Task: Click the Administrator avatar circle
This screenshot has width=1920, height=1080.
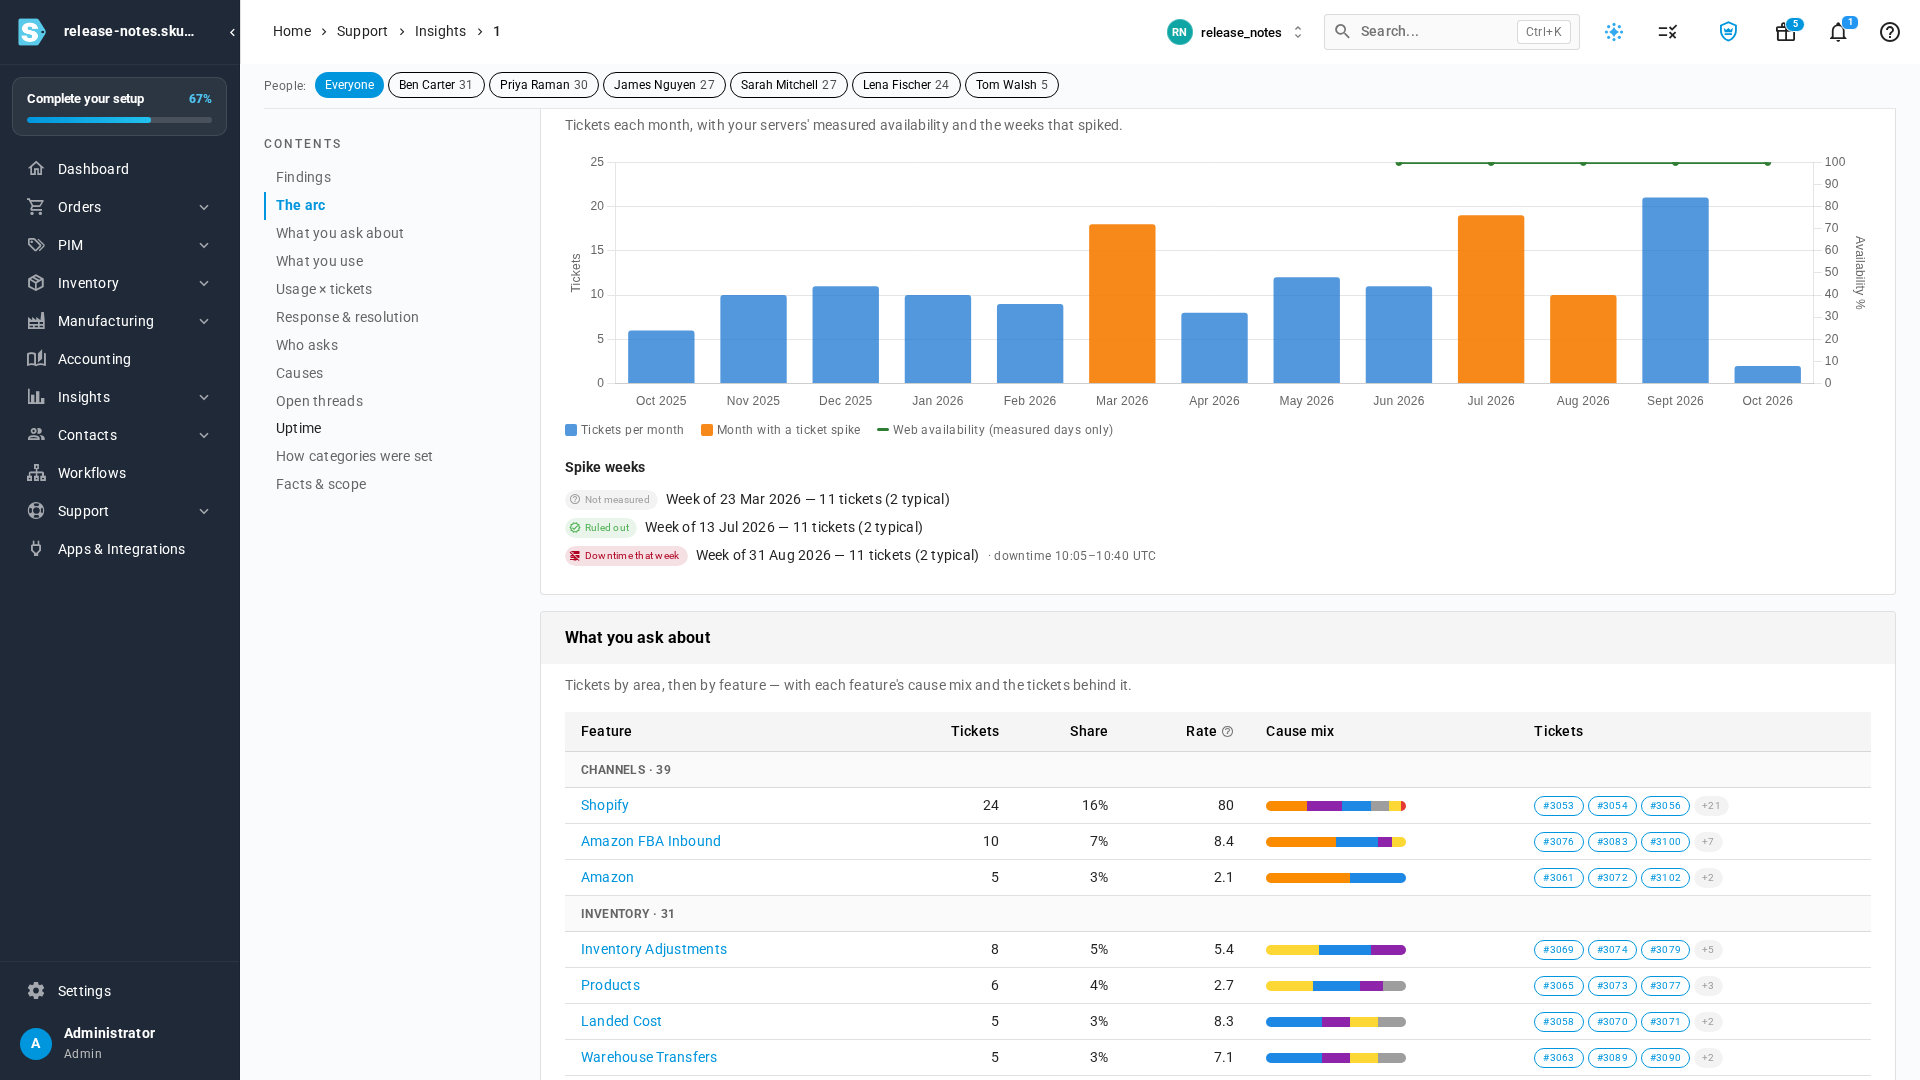Action: click(36, 1043)
